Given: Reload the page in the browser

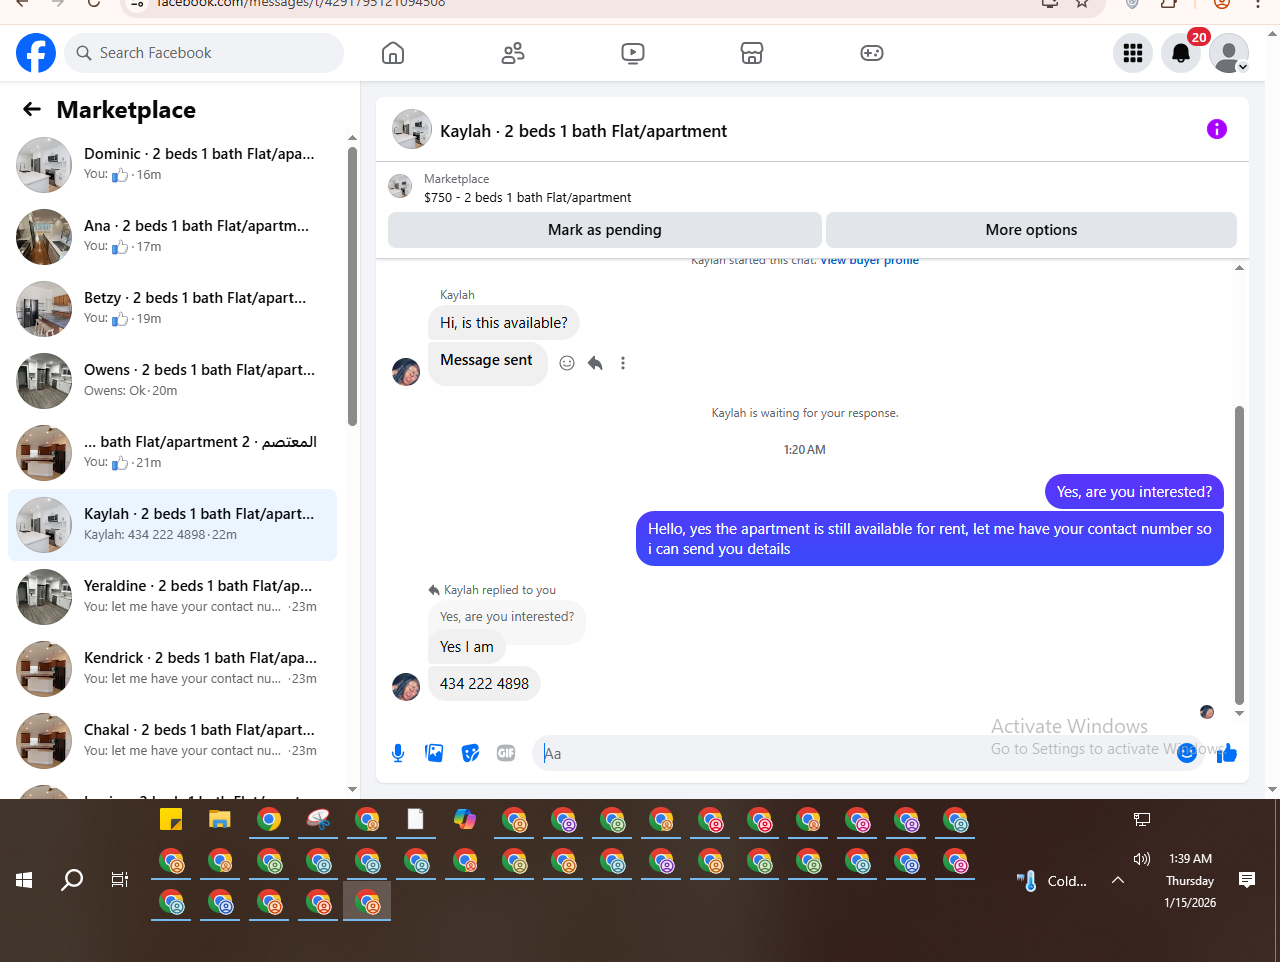Looking at the screenshot, I should point(94,3).
